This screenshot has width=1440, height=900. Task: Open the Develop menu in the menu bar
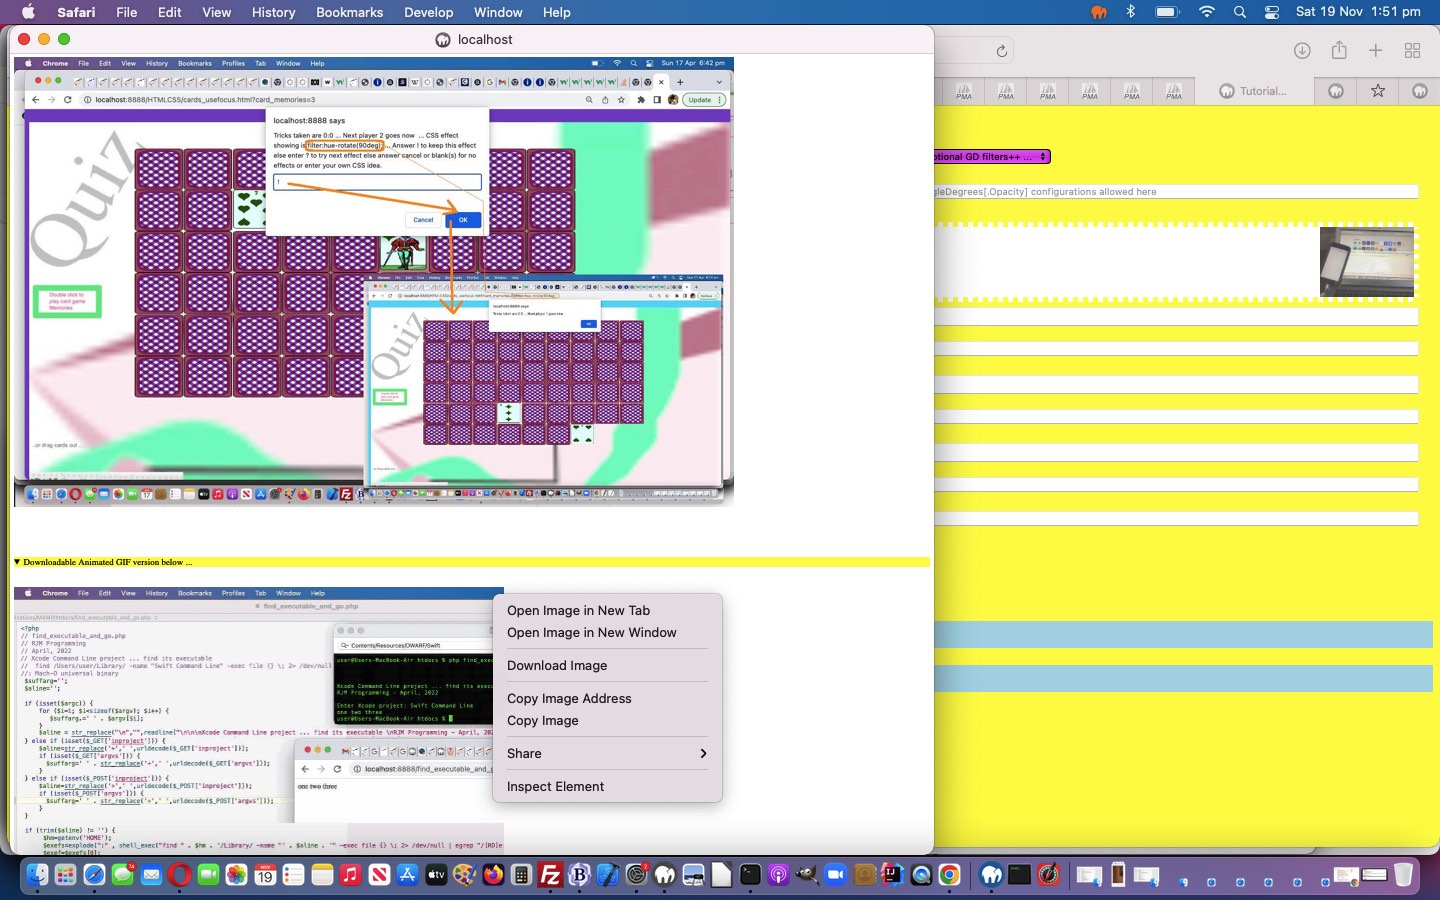[x=428, y=12]
